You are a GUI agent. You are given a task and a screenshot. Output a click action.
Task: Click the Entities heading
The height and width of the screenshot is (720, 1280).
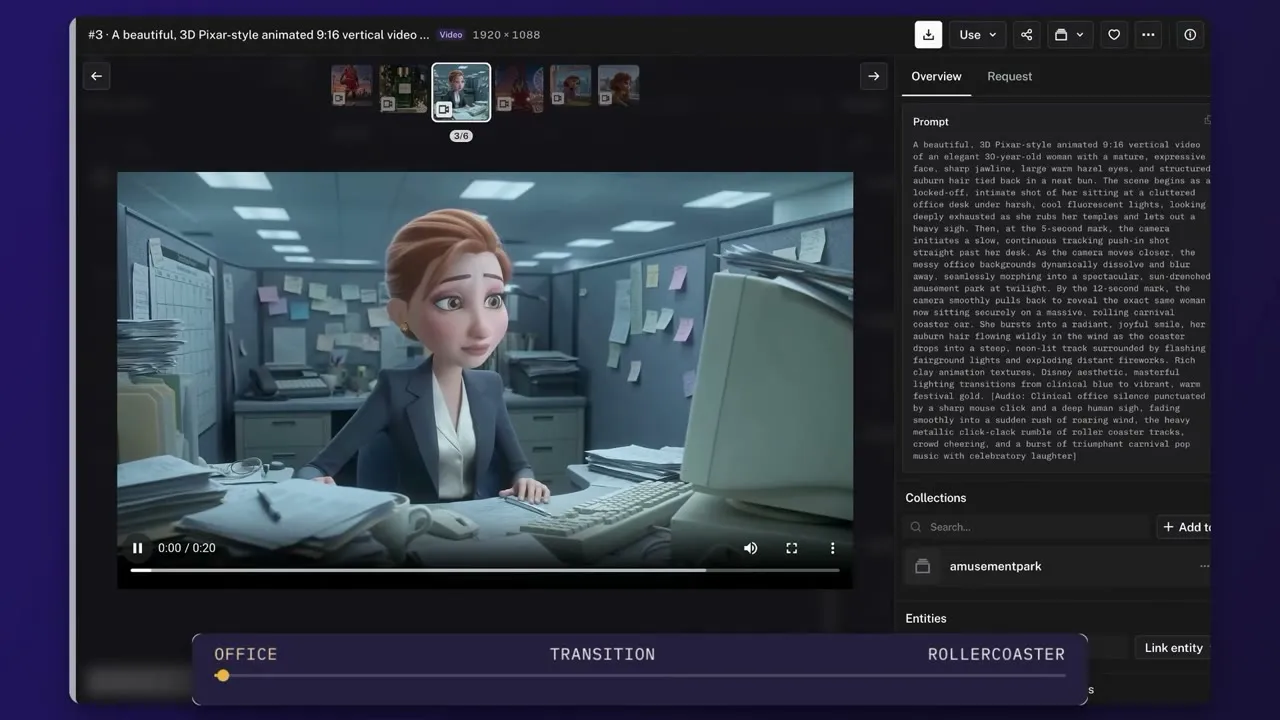[926, 619]
